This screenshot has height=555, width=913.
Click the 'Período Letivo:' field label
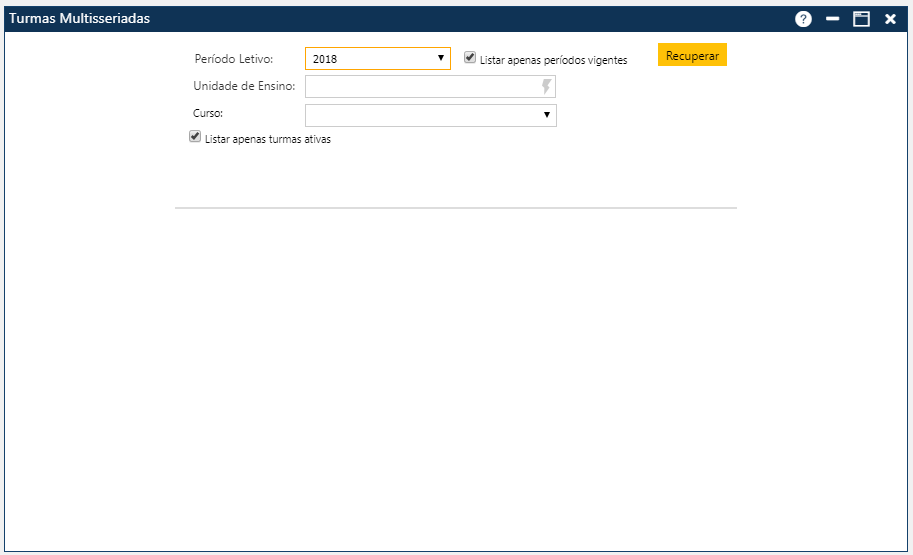(x=233, y=59)
